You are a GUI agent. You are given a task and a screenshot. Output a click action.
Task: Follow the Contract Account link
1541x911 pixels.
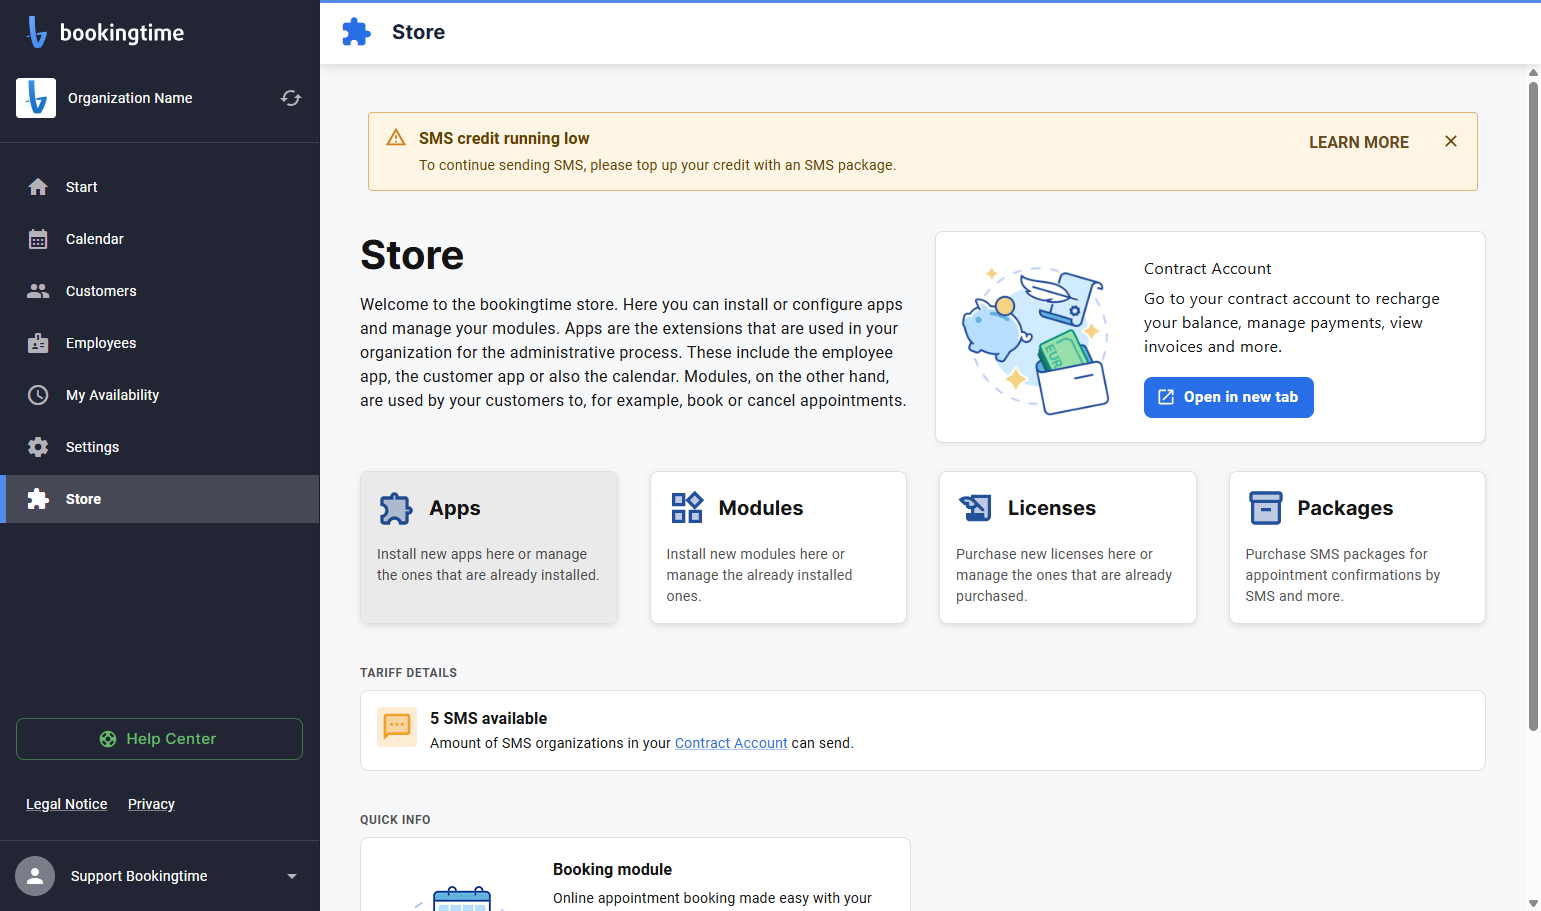[731, 743]
